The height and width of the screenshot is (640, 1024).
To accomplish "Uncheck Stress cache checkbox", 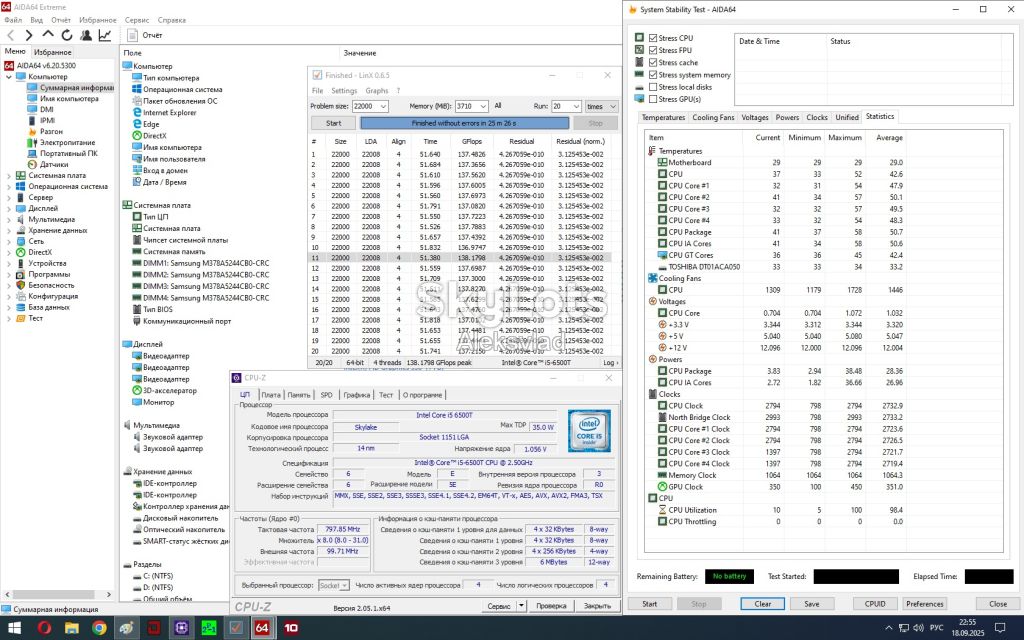I will coord(653,63).
